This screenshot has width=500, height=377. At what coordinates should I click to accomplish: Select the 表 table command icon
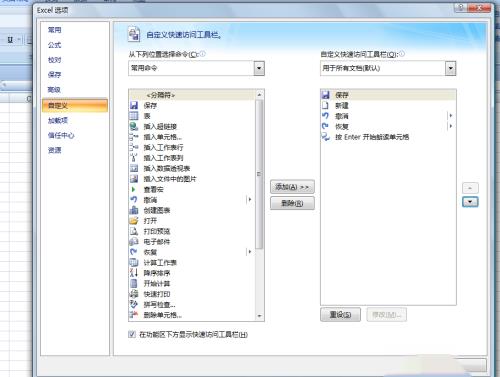click(134, 116)
